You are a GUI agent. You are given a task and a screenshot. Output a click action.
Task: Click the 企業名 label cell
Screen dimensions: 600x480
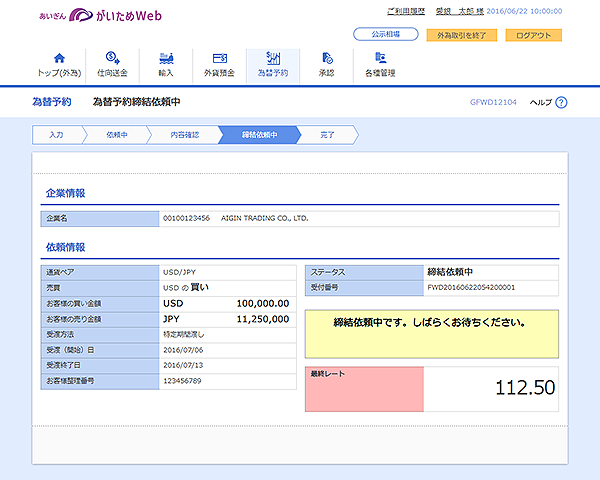100,219
